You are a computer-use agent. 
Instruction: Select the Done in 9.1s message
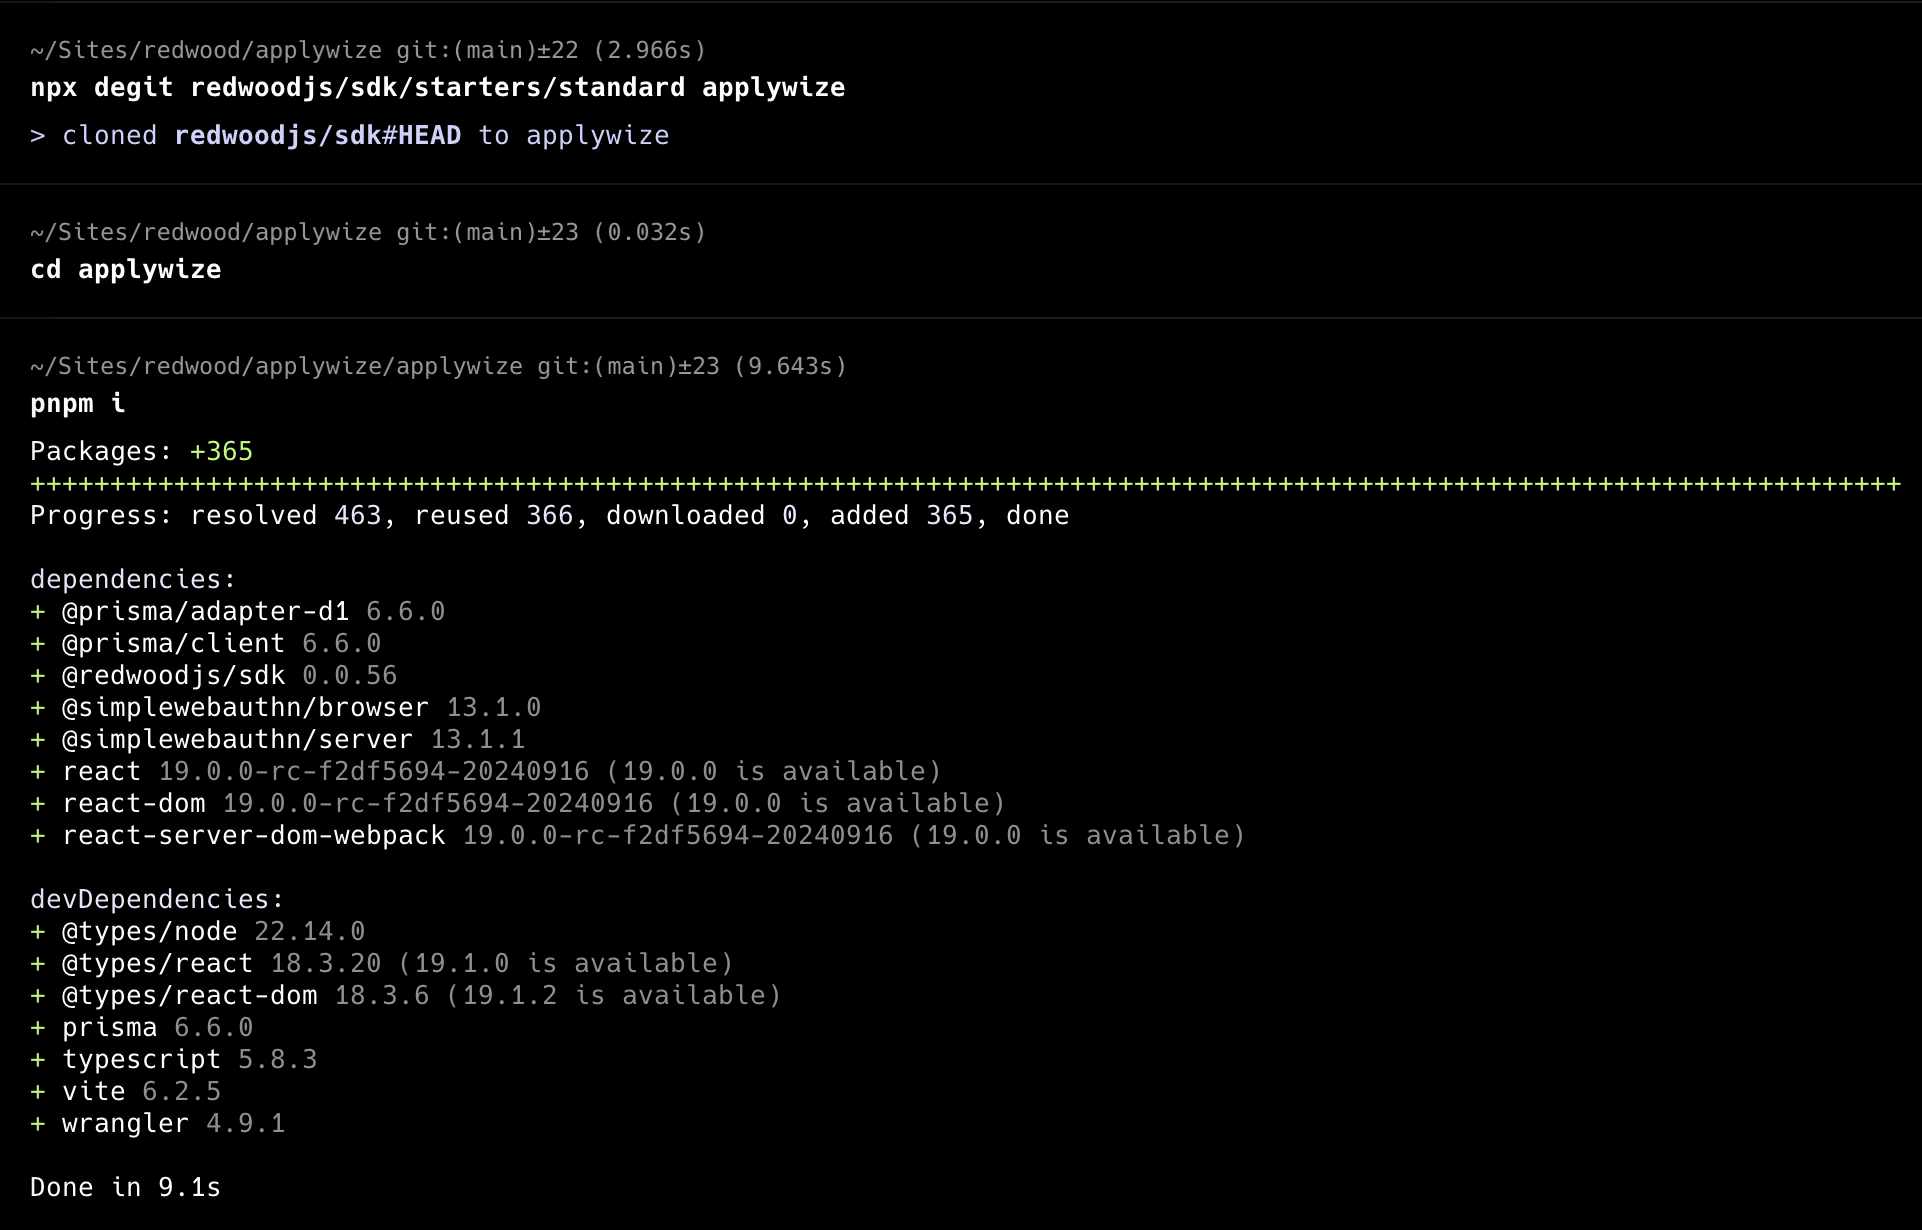coord(125,1187)
